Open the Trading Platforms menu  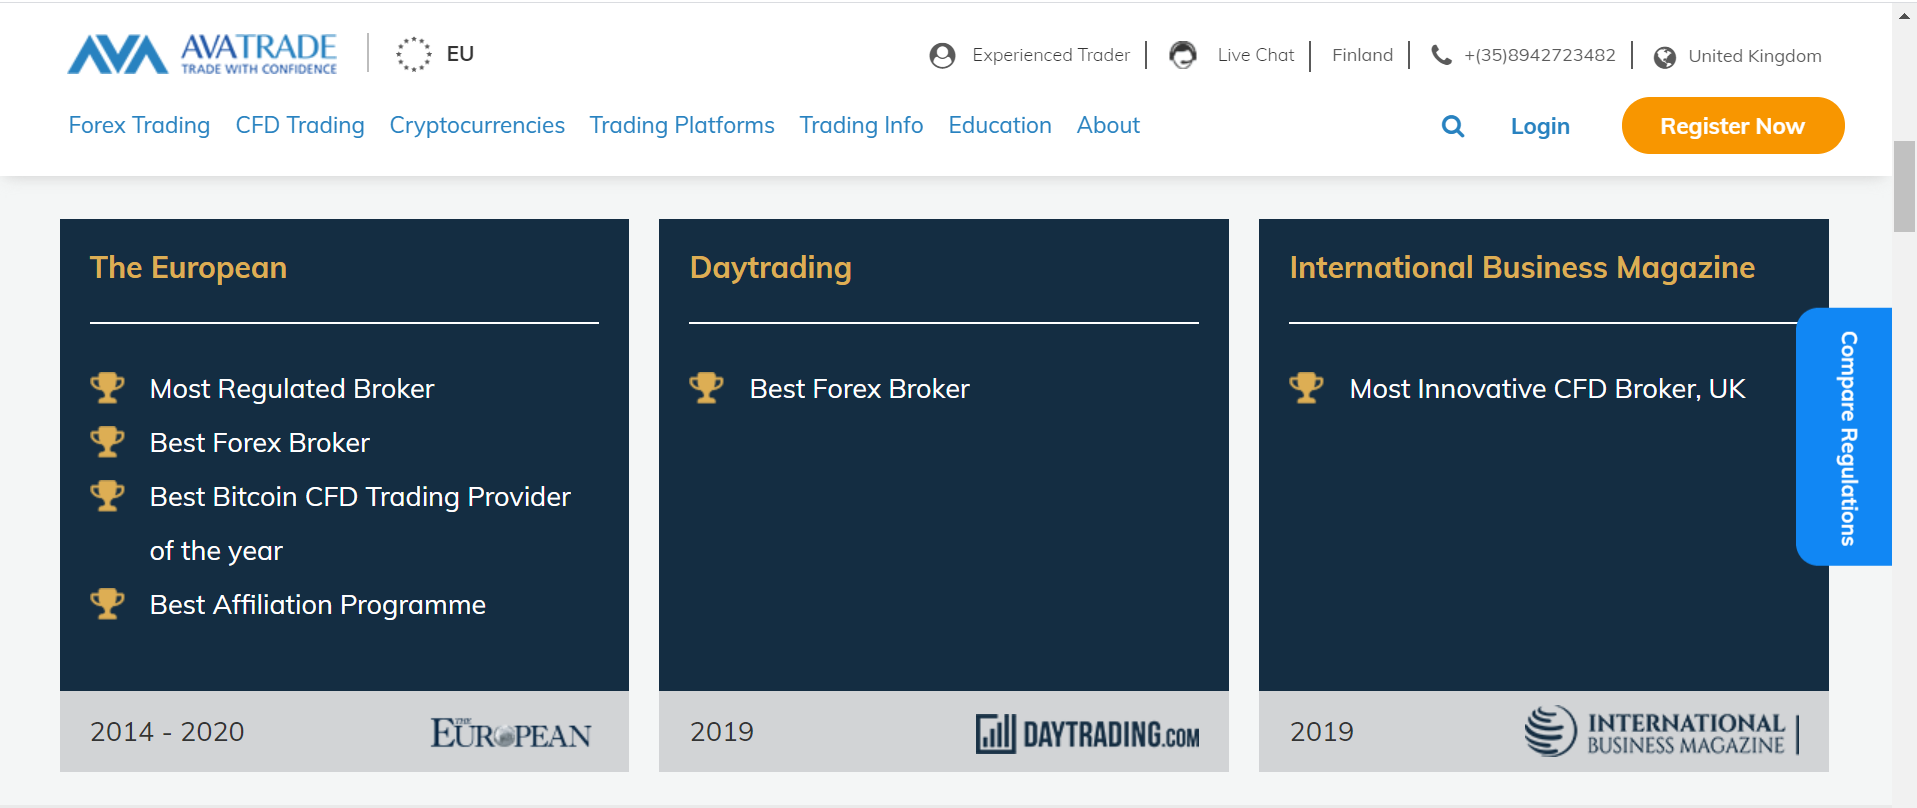pos(682,125)
